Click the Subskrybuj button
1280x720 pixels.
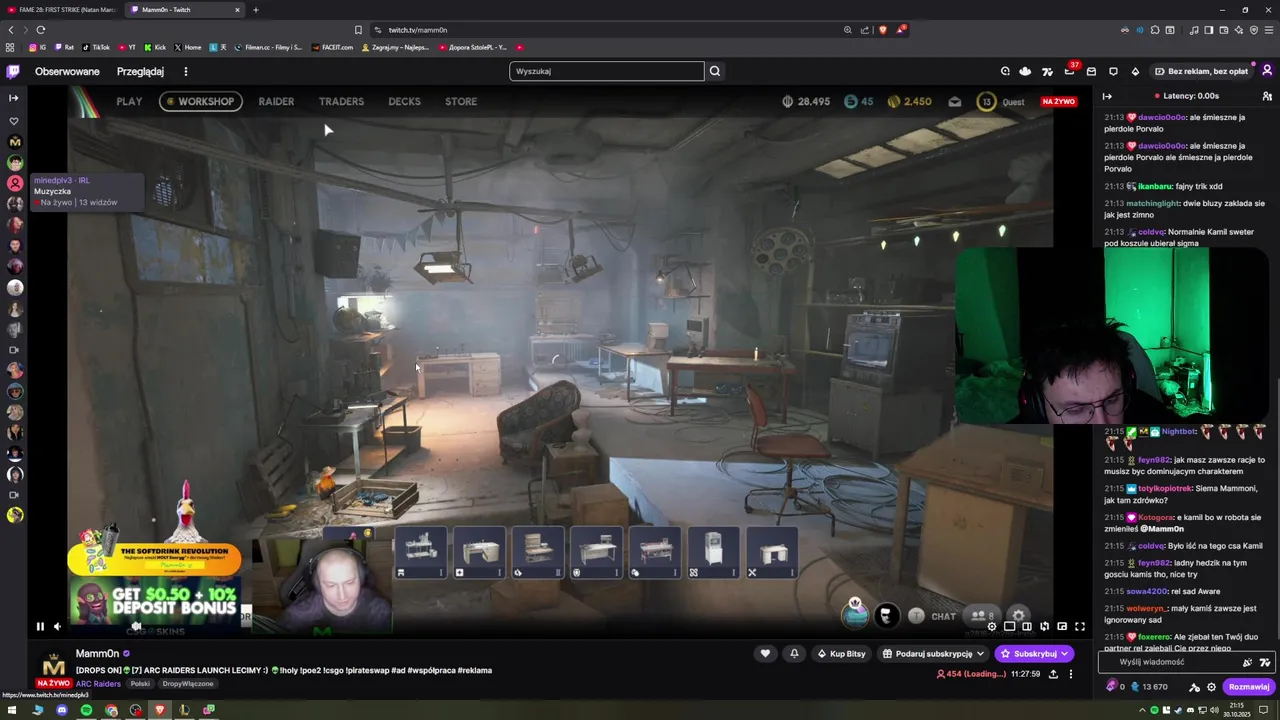click(x=1035, y=654)
